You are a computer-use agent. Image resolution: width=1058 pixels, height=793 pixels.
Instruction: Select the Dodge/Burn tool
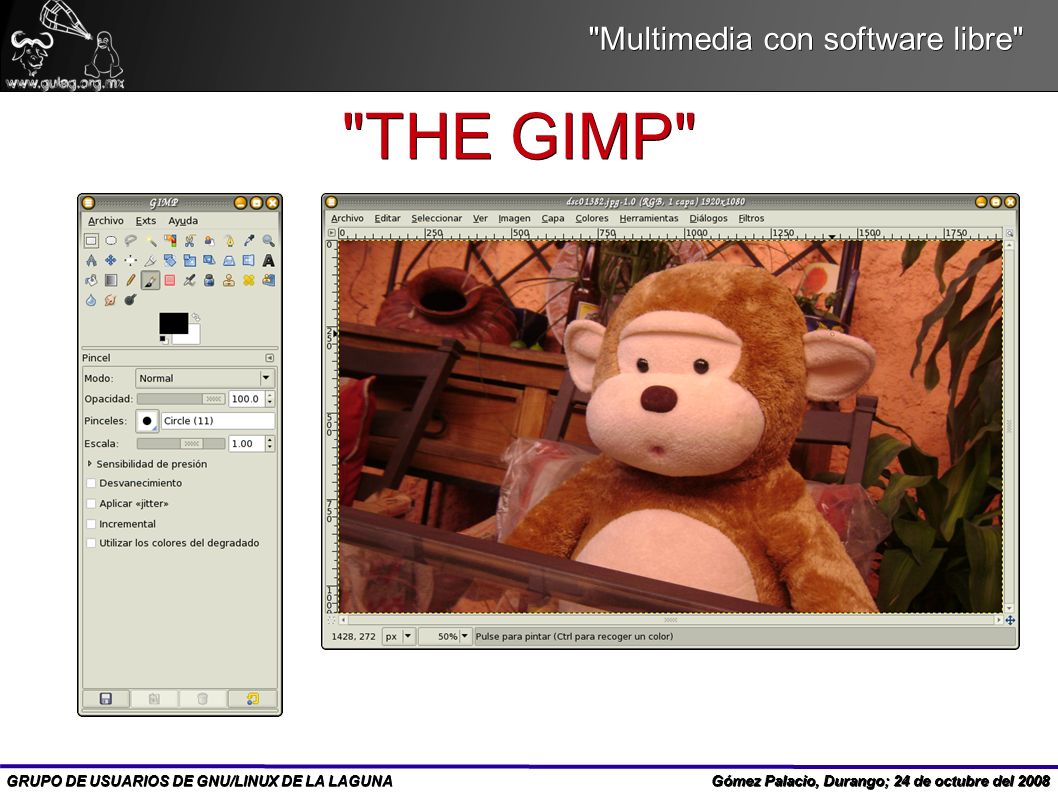[130, 300]
